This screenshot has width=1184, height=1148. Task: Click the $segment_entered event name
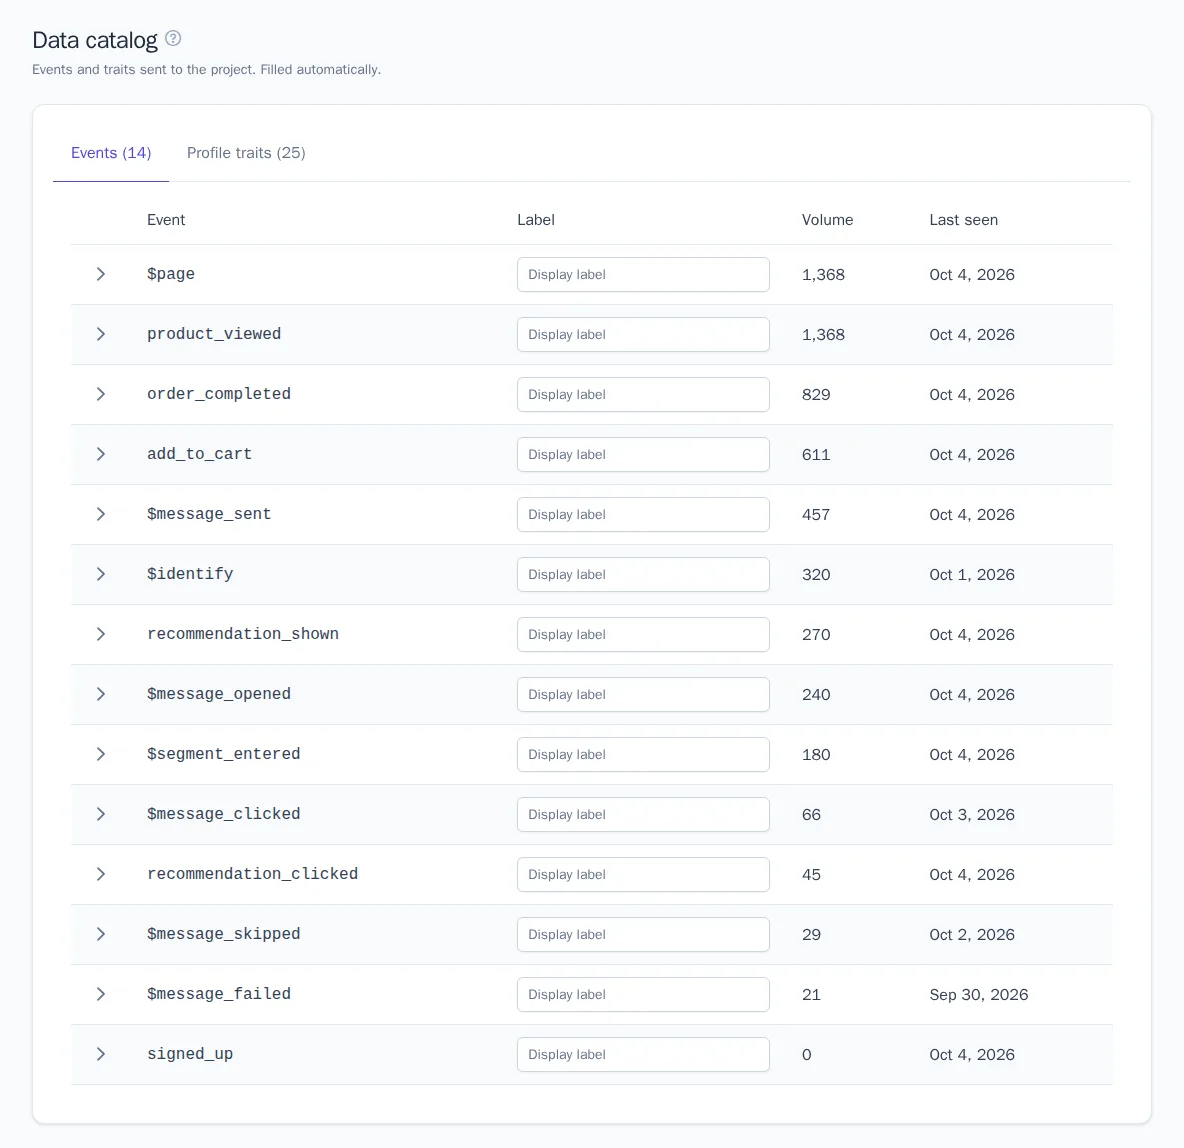coord(224,754)
